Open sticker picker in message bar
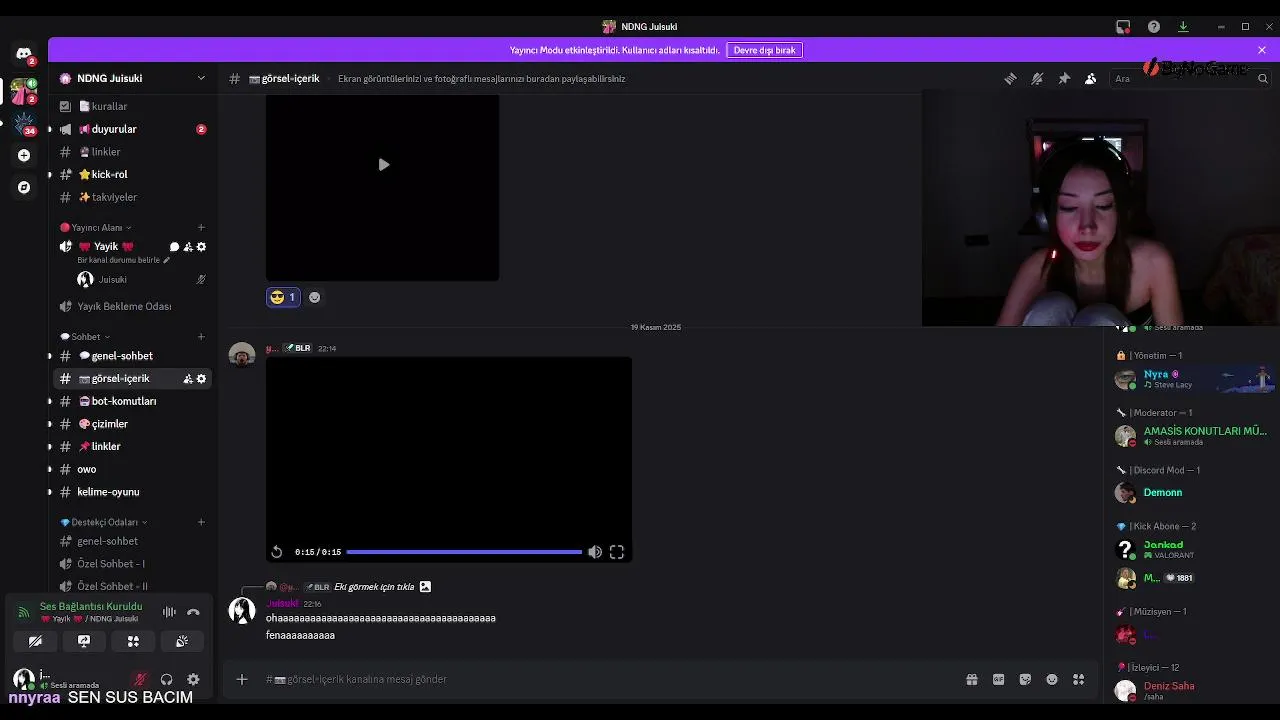 (x=1025, y=679)
